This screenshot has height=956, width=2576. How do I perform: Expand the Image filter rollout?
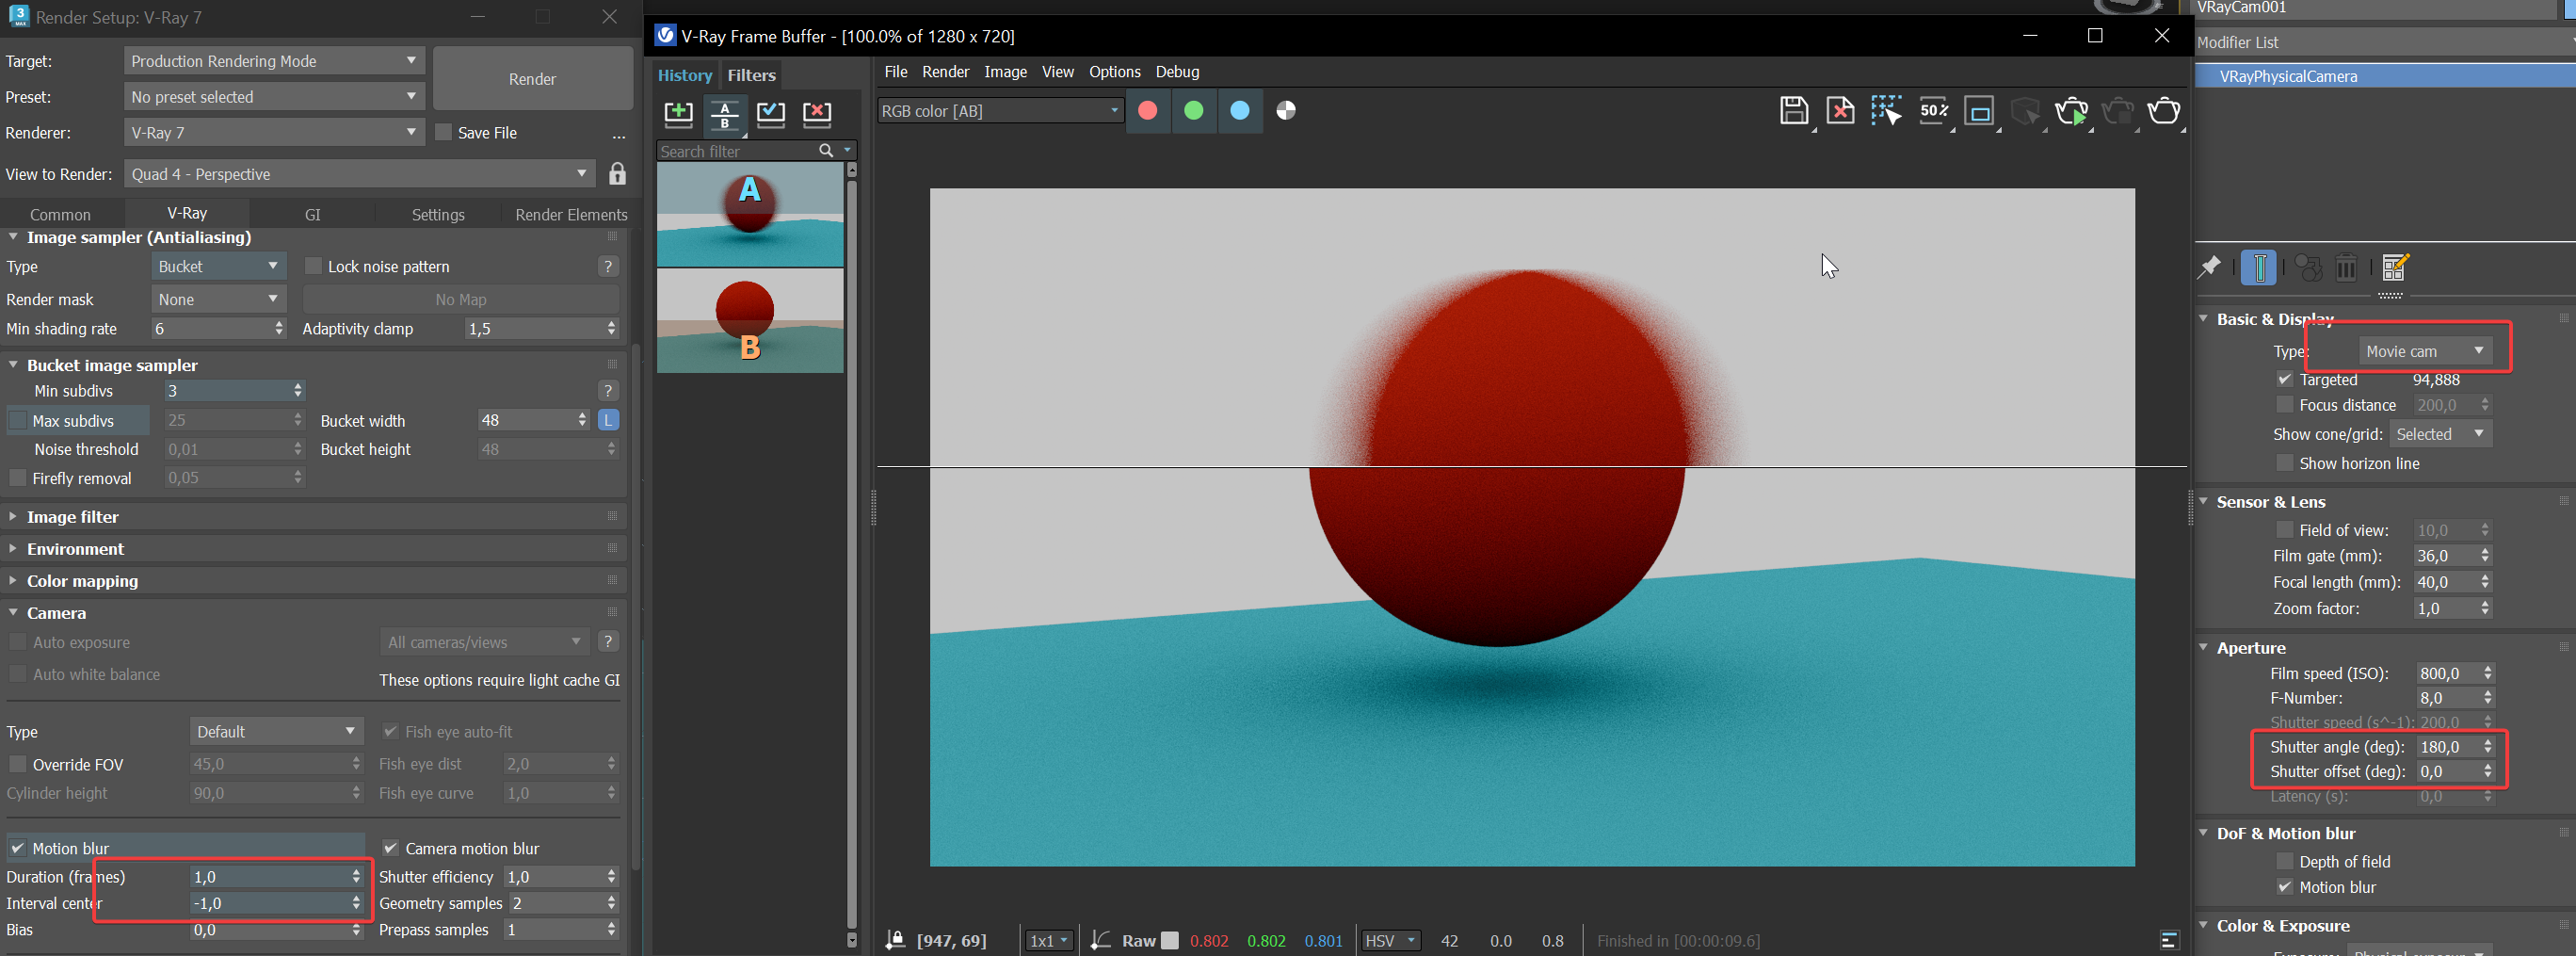pos(72,517)
